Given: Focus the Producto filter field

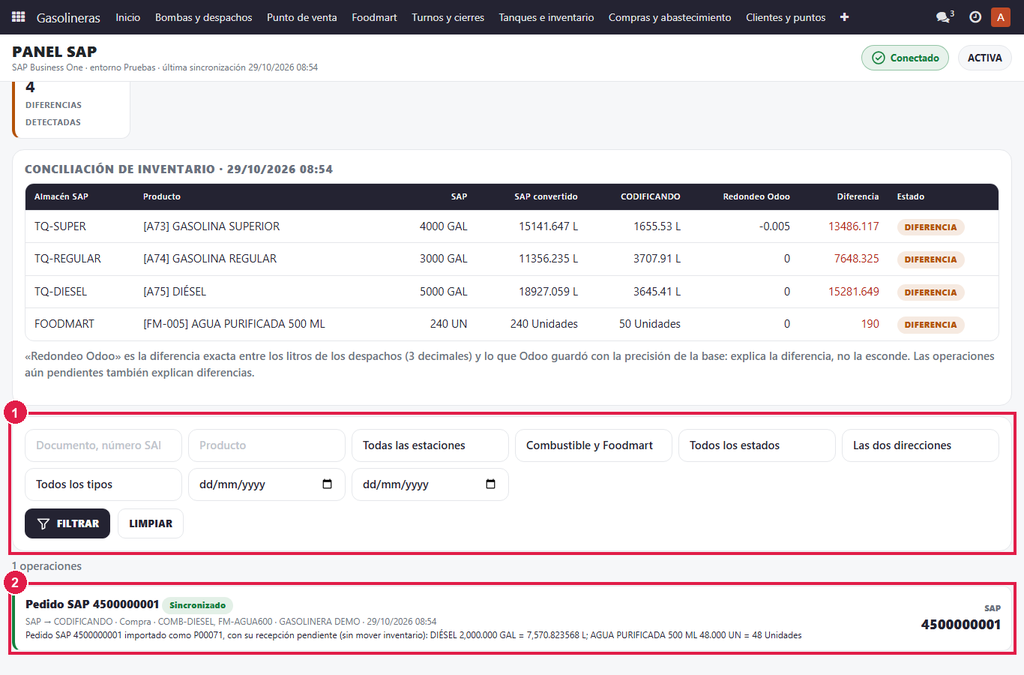Looking at the screenshot, I should (x=266, y=445).
